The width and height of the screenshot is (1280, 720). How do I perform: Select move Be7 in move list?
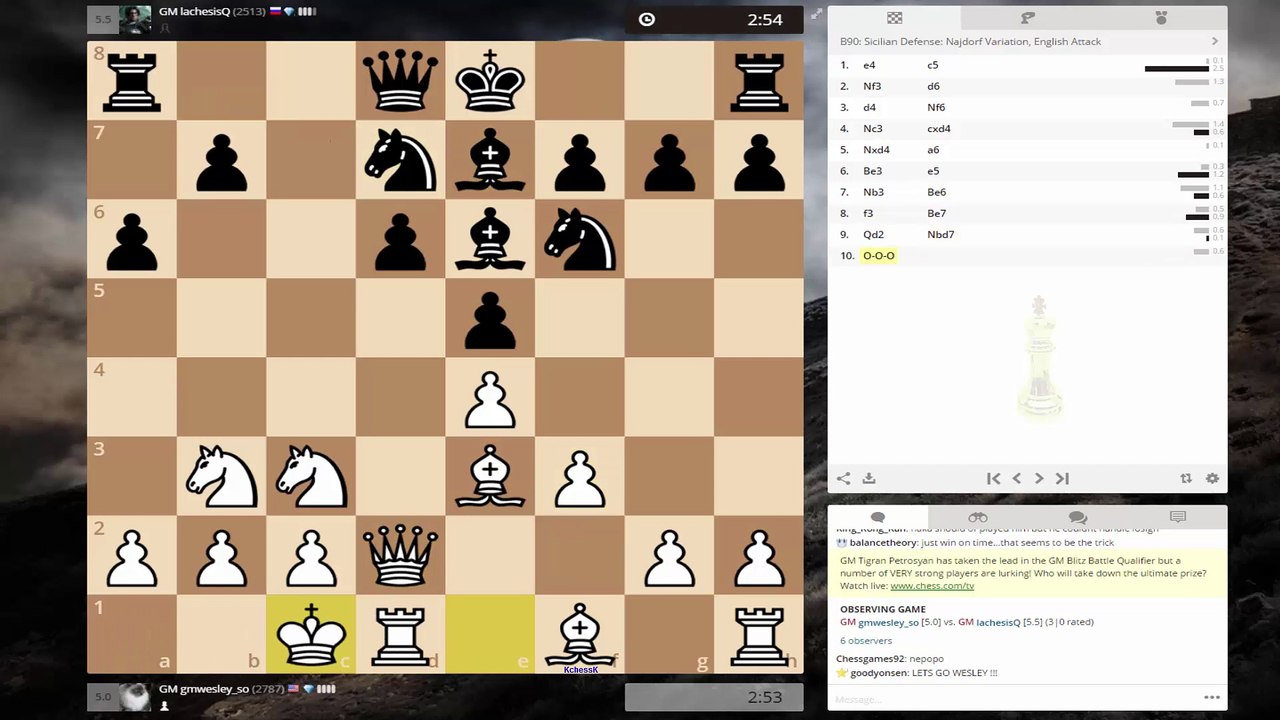click(937, 213)
